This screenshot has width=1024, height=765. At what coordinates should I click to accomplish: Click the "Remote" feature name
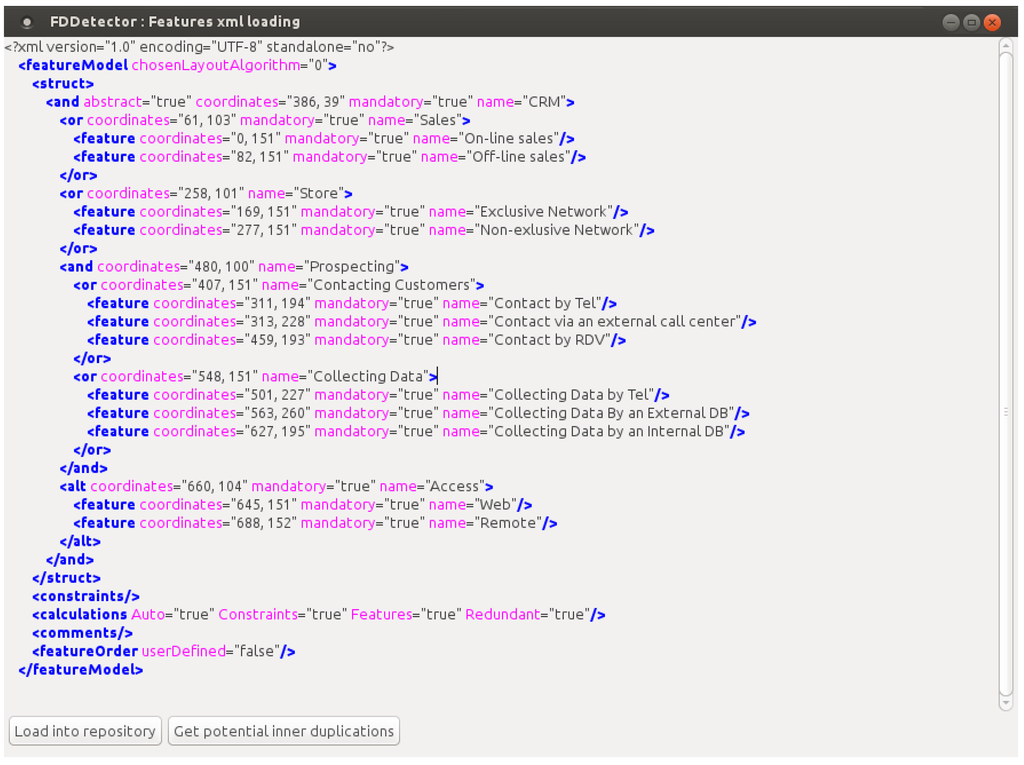(x=510, y=523)
